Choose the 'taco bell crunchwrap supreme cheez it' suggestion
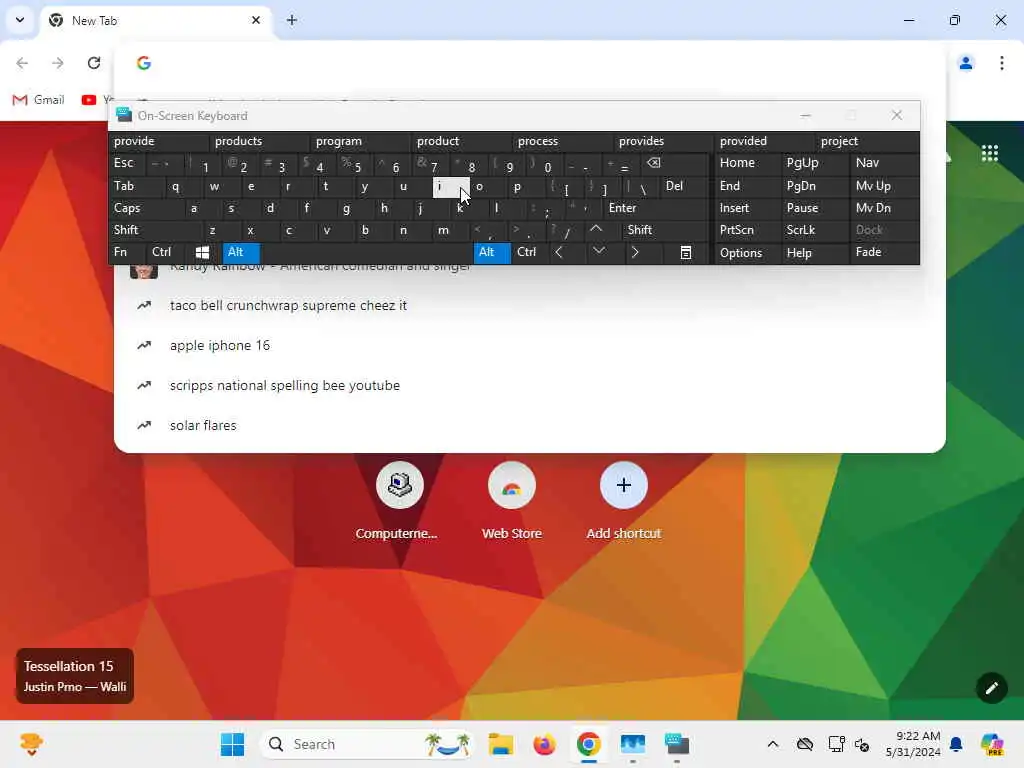The image size is (1024, 768). [530, 306]
